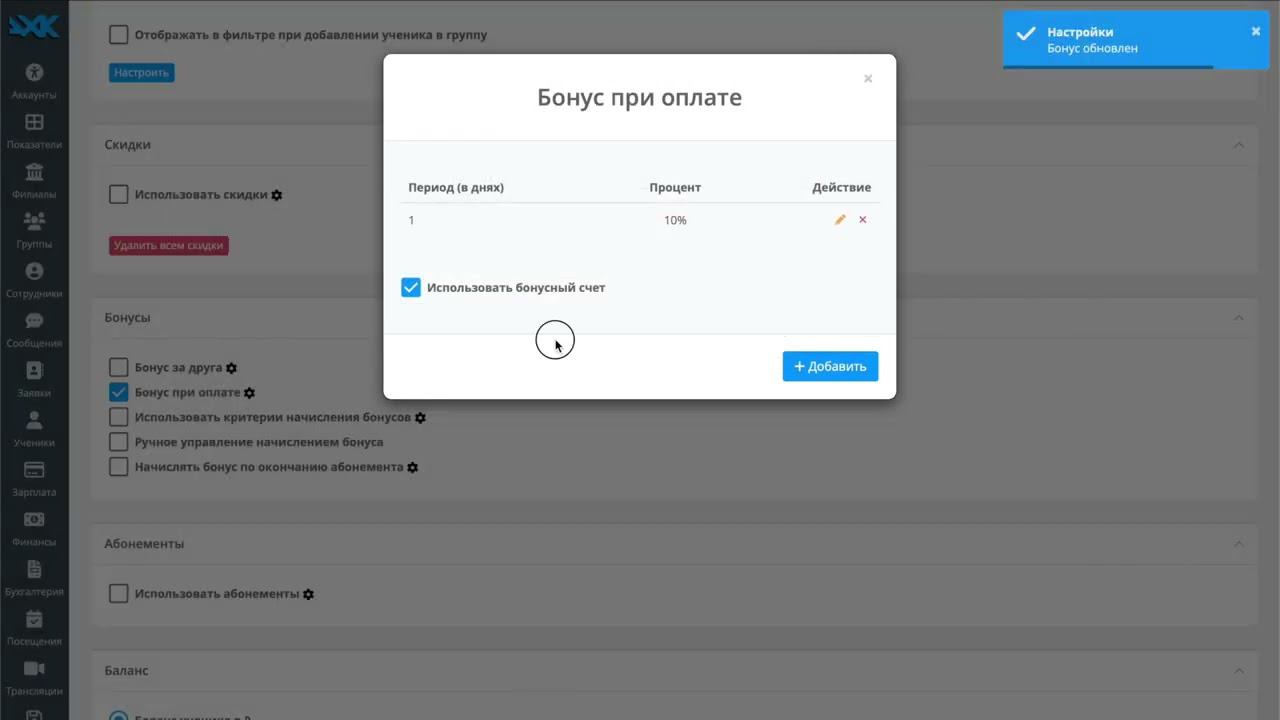Click the Период (в днях) column header
Image resolution: width=1280 pixels, height=720 pixels.
[456, 187]
